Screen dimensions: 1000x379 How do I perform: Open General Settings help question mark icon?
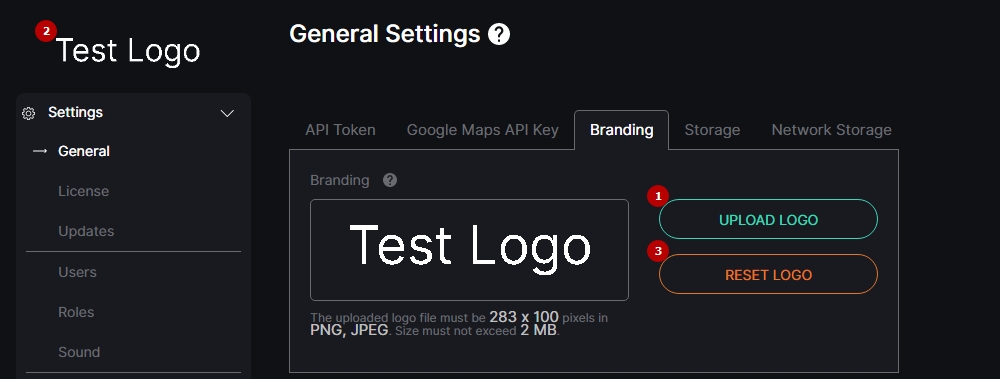tap(499, 34)
